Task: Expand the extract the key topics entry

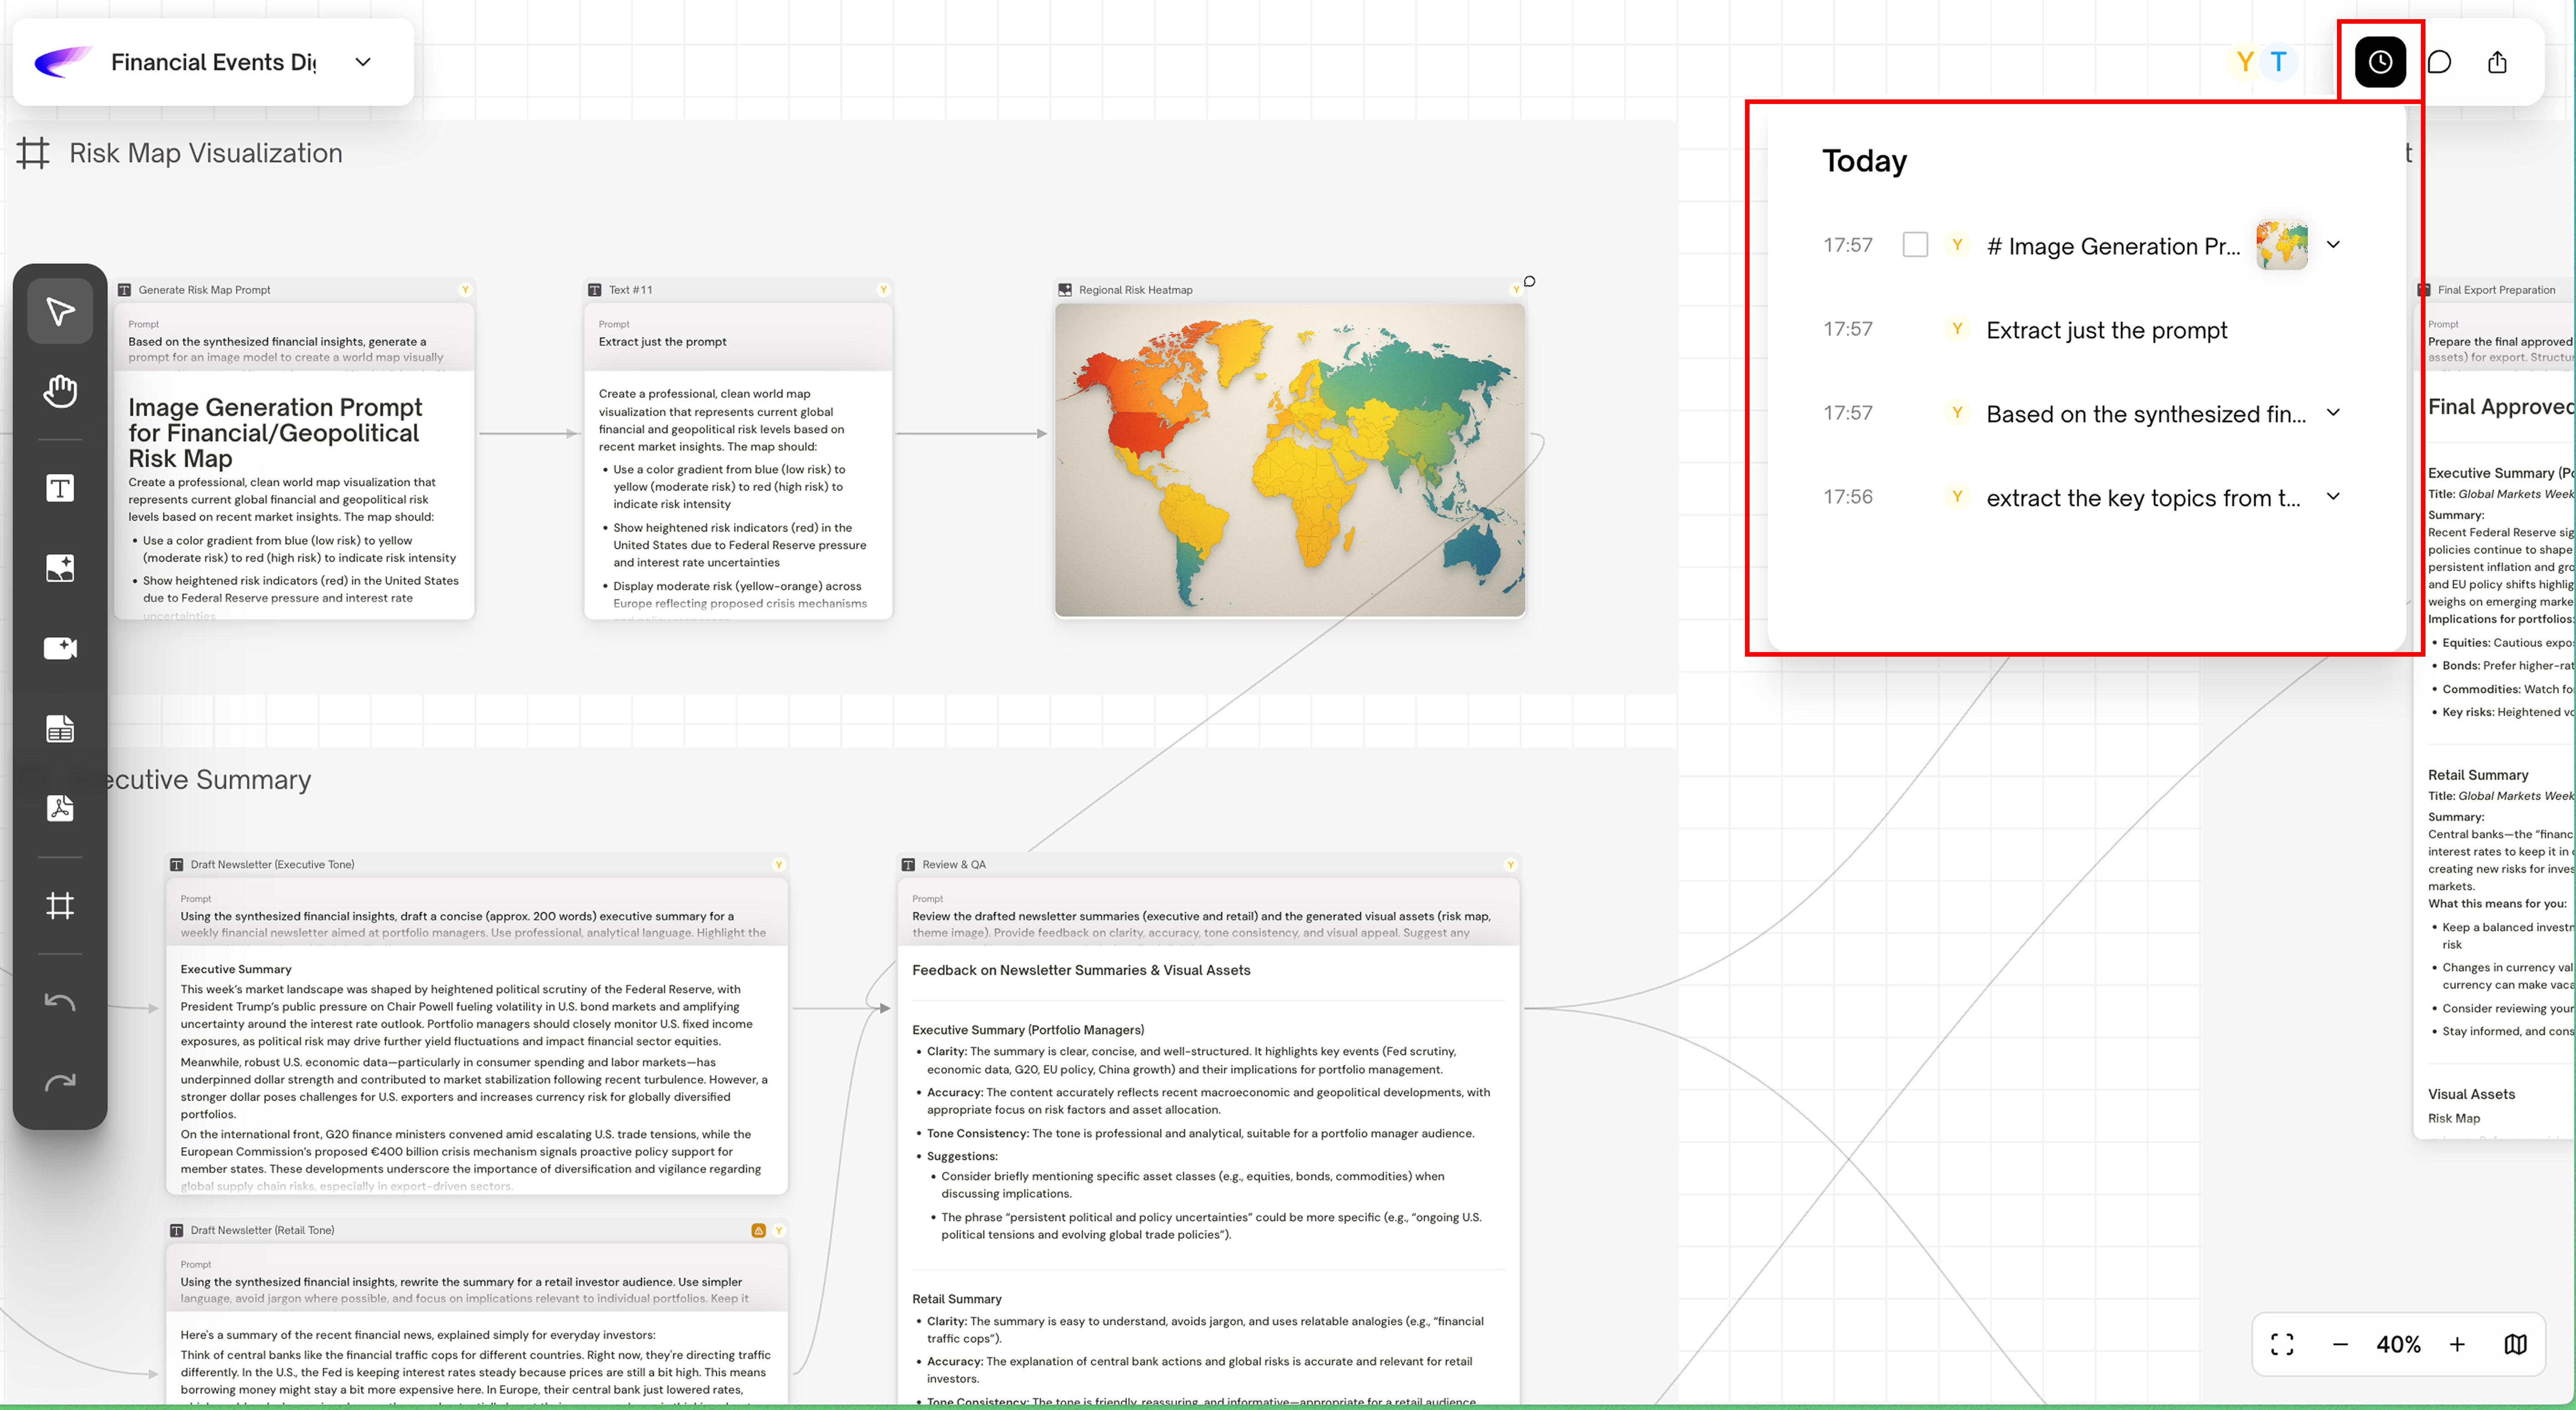Action: [2333, 497]
